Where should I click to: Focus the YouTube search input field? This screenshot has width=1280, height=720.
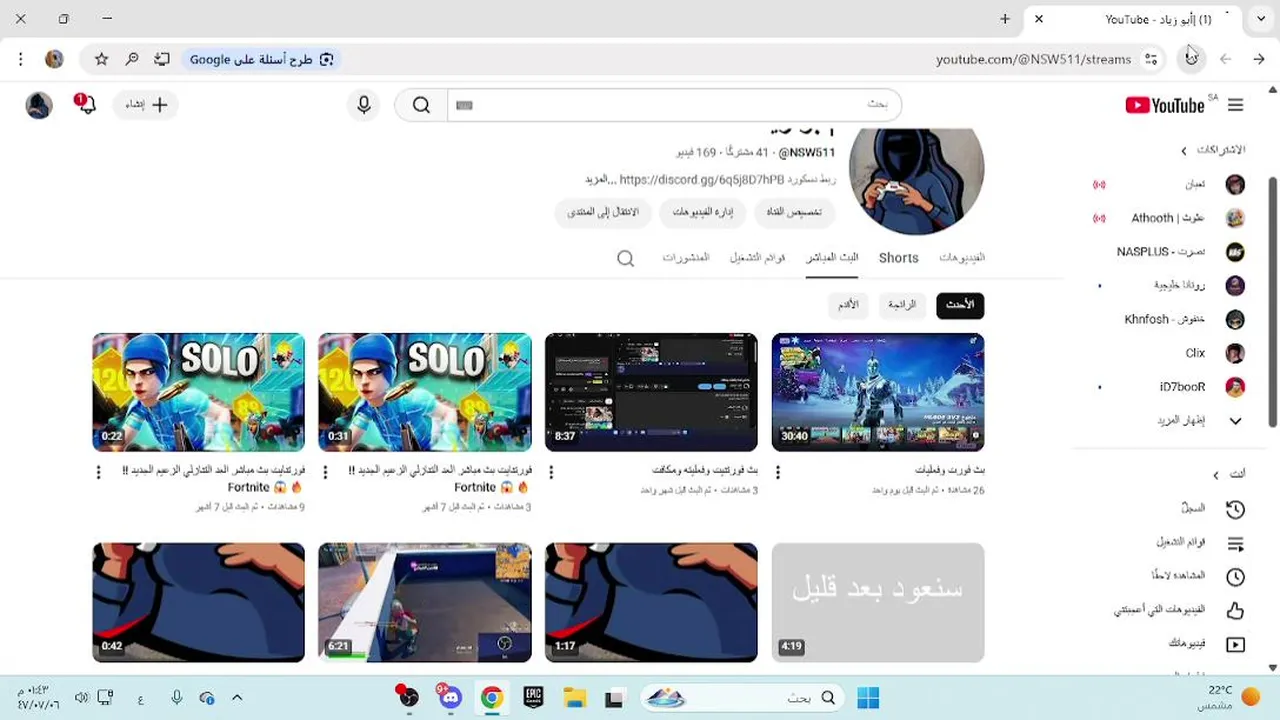[x=674, y=105]
